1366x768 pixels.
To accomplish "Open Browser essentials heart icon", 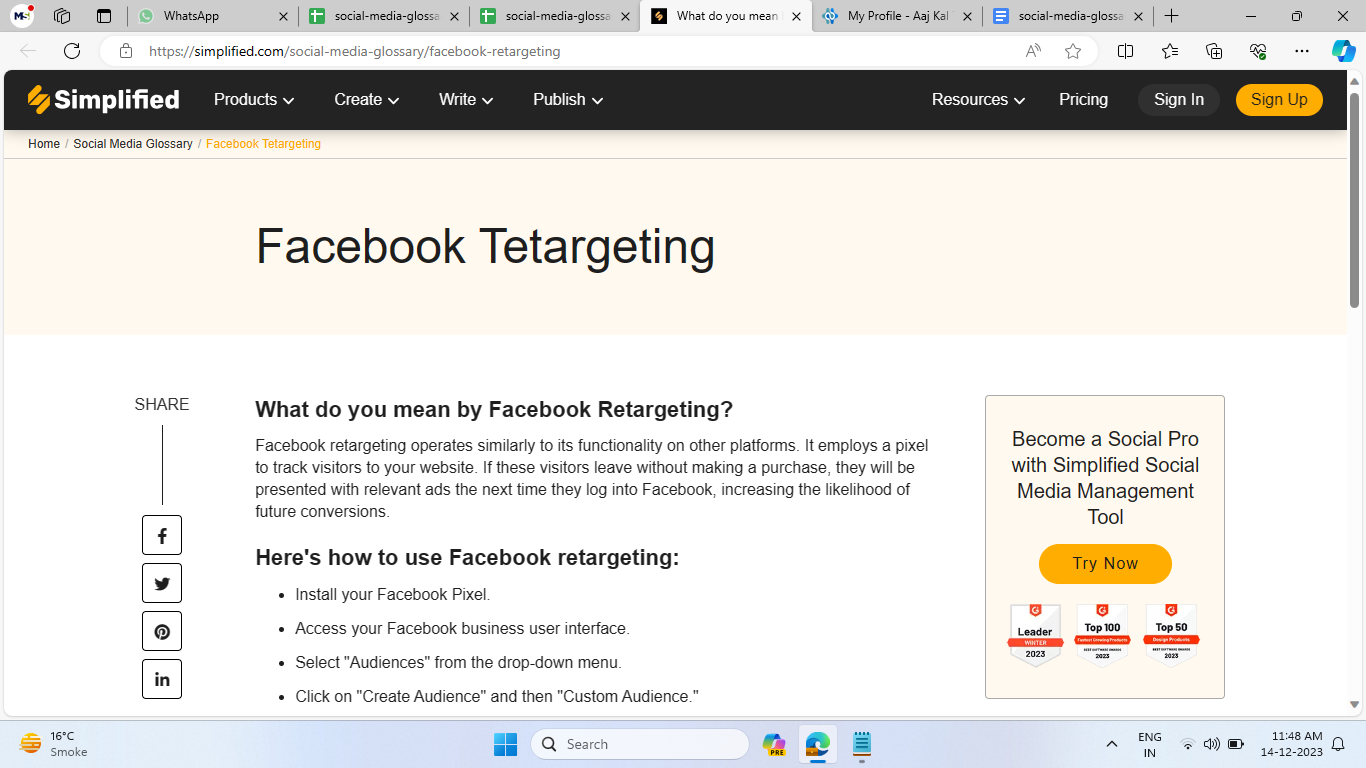I will tap(1258, 51).
